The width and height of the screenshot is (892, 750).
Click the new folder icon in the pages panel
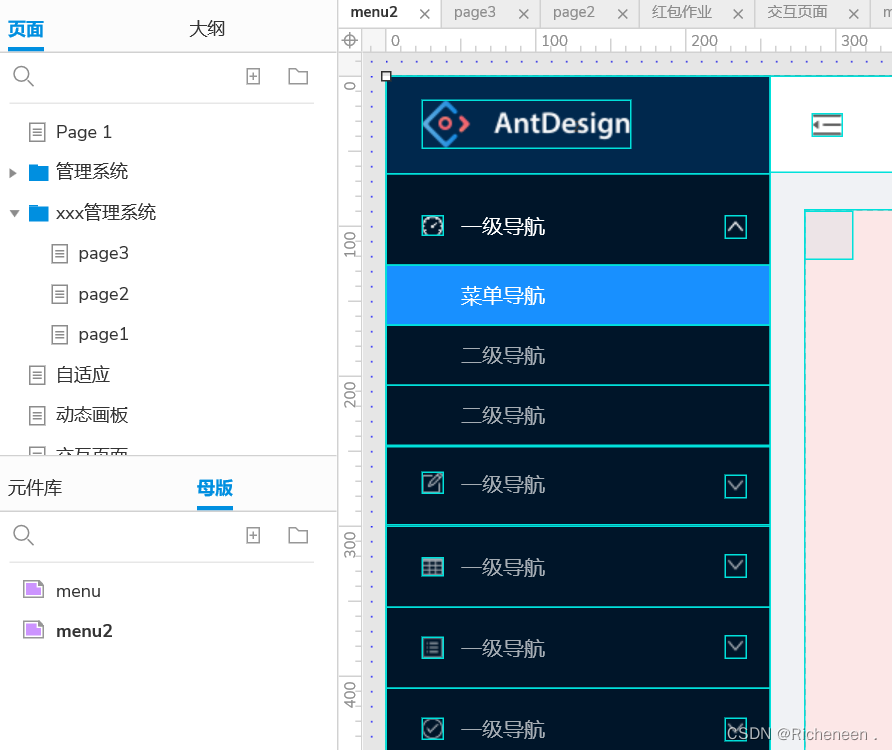coord(297,76)
